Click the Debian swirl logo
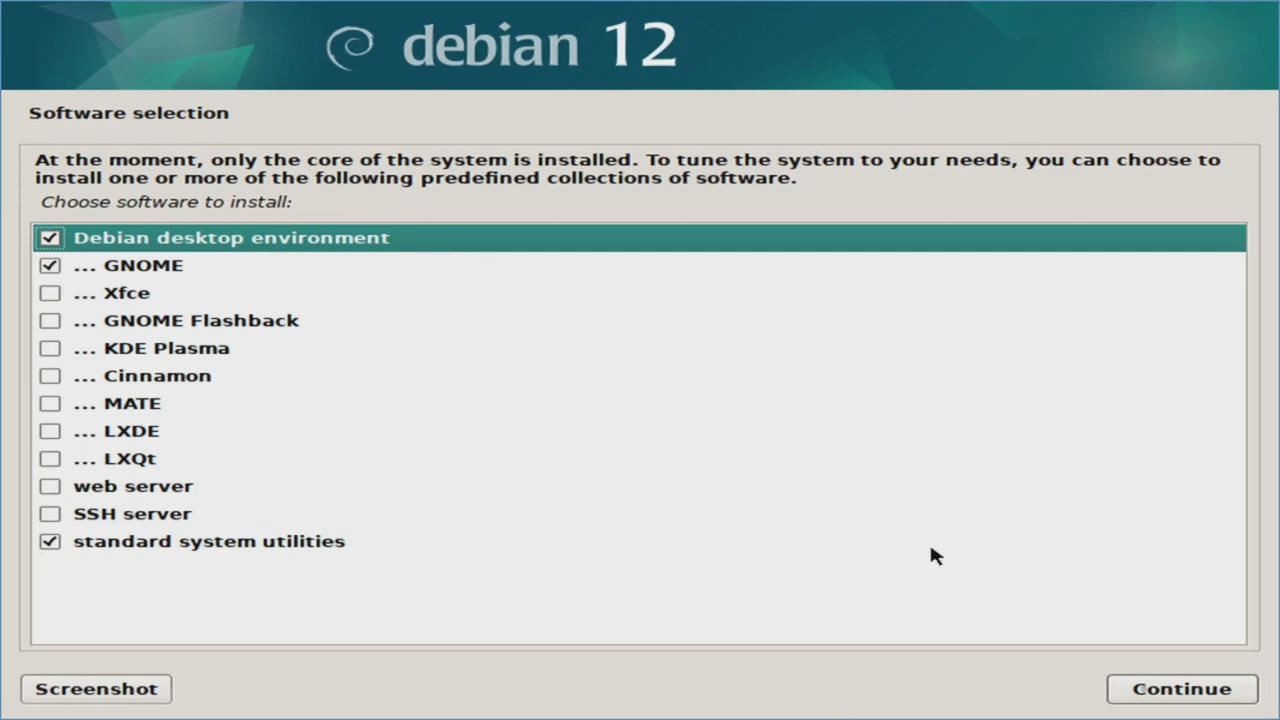This screenshot has width=1280, height=720. 350,47
